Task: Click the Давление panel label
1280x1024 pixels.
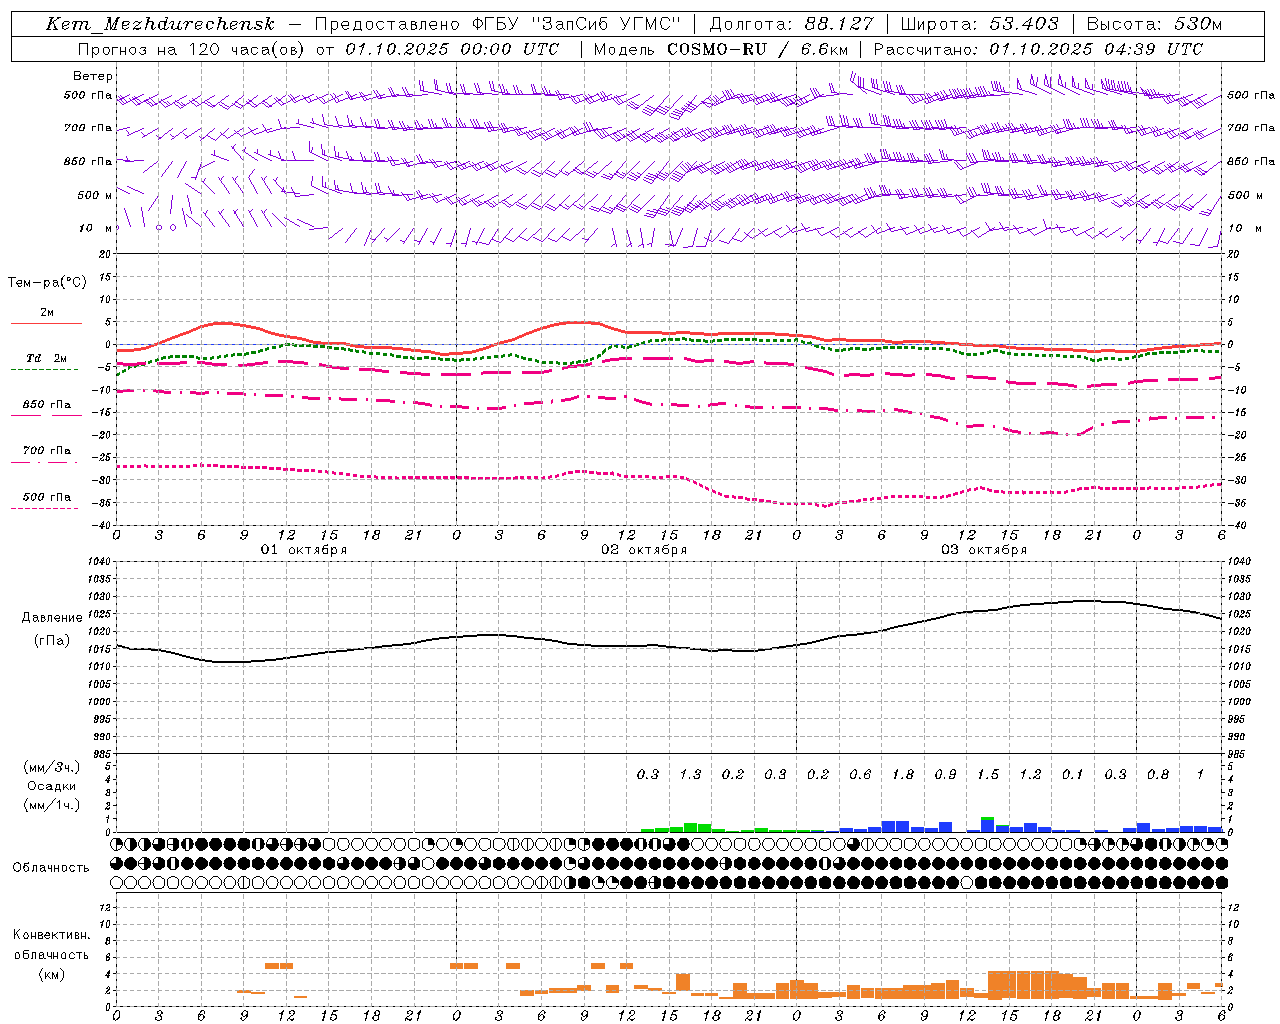Action: pos(52,618)
